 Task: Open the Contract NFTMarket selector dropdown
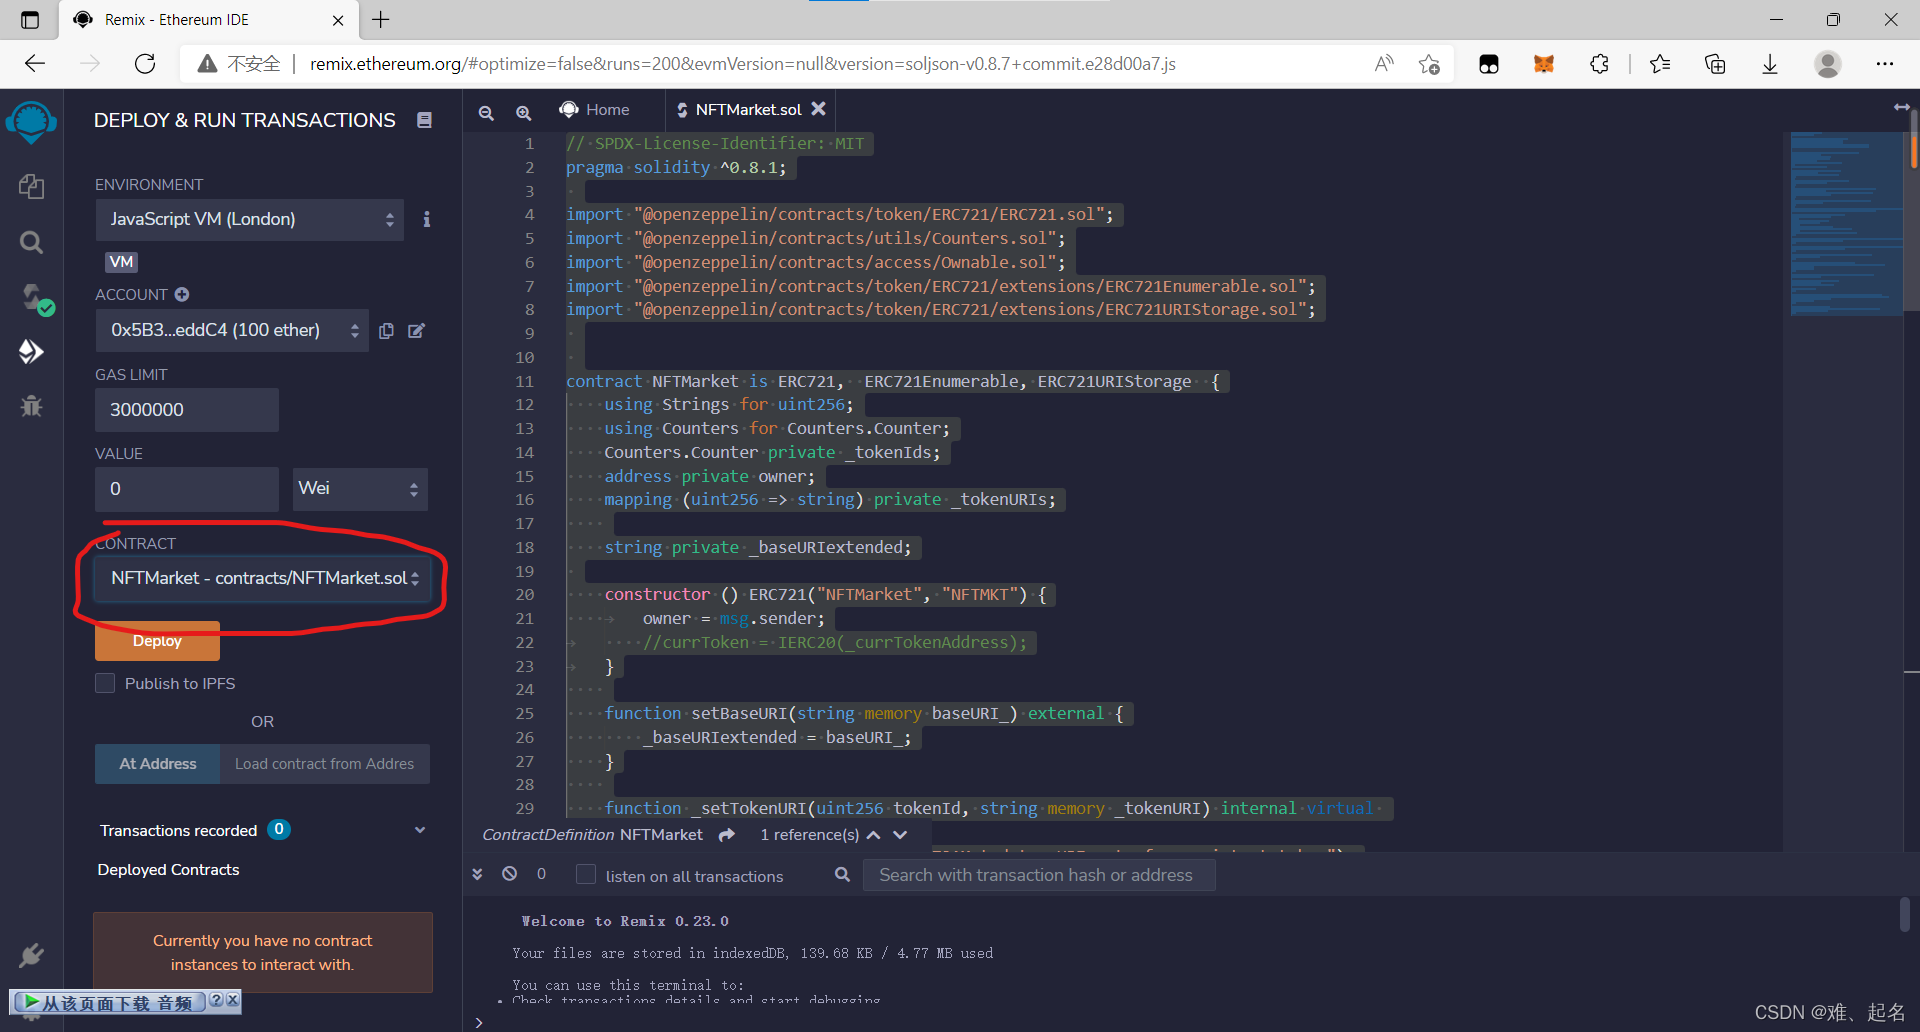click(x=263, y=578)
